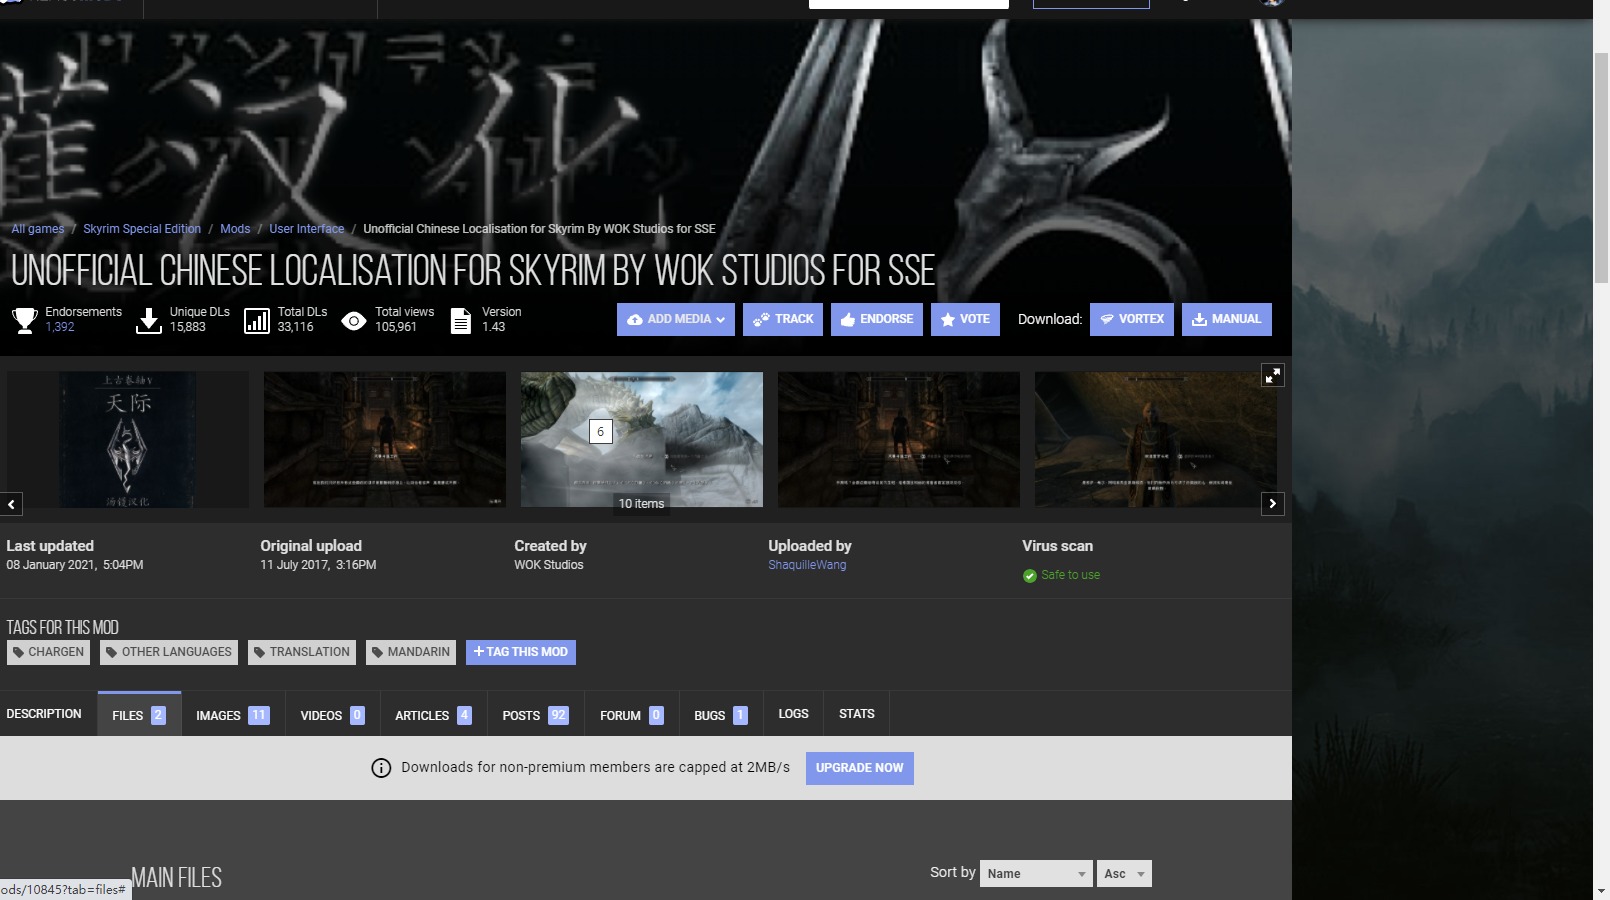1610x900 pixels.
Task: Open the Posts tab
Action: (x=535, y=714)
